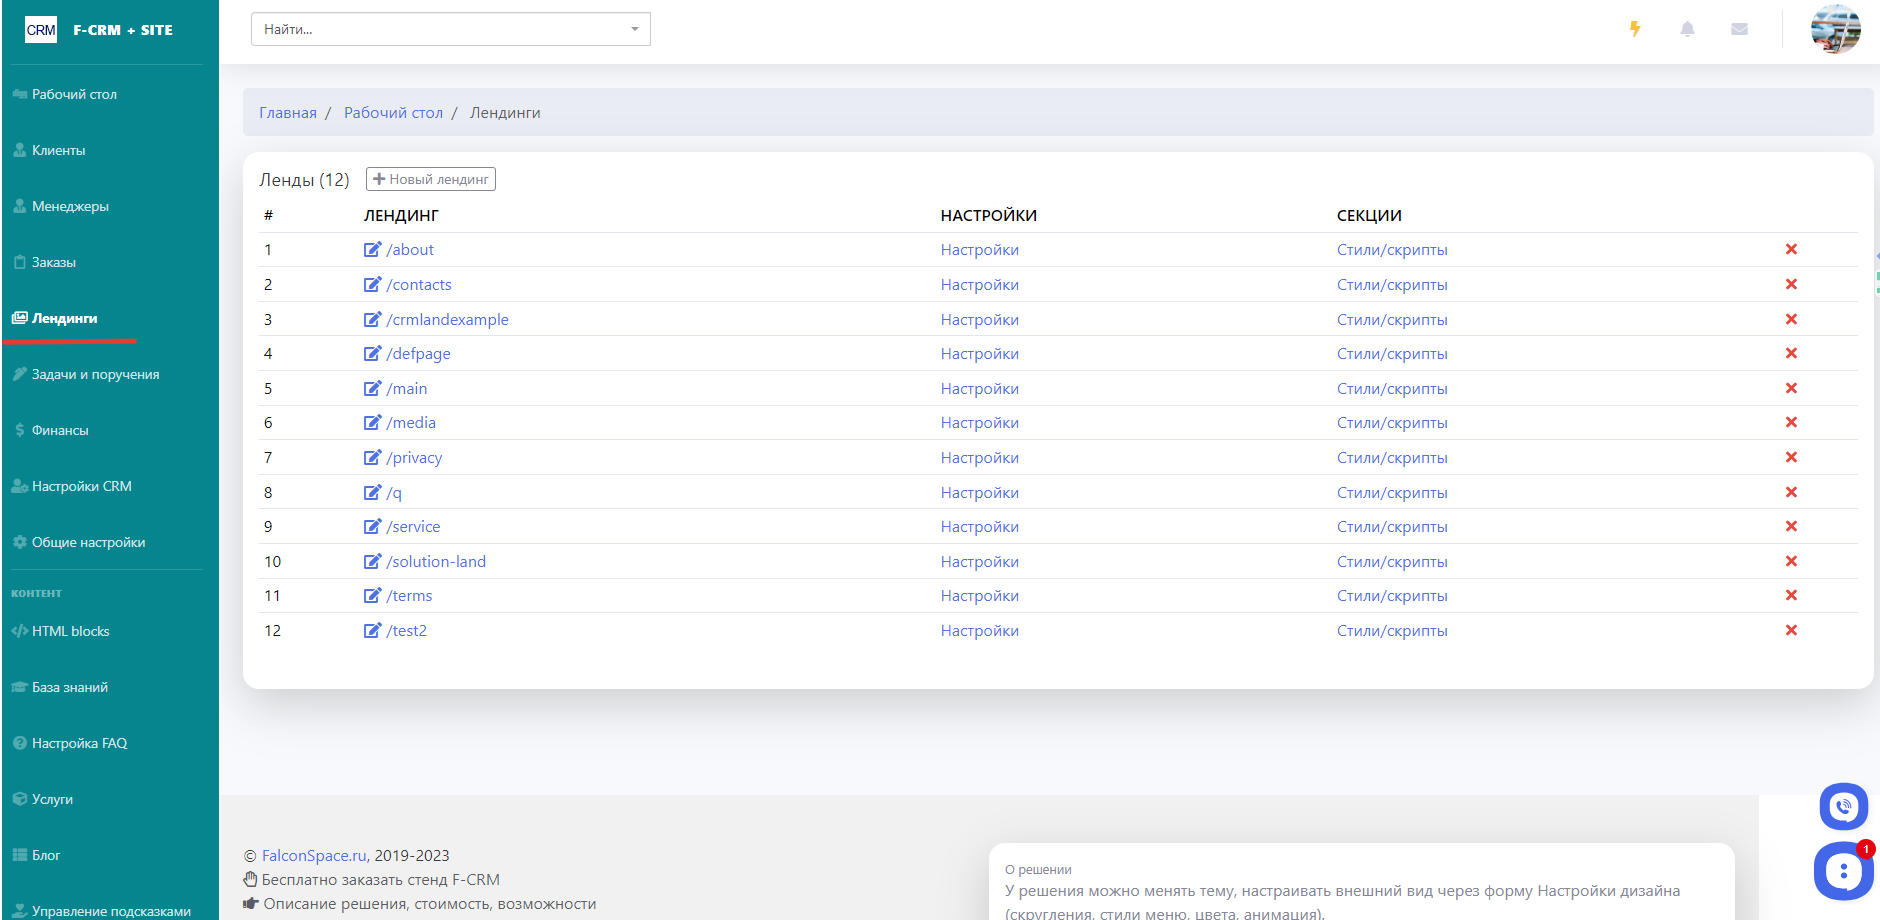Open the phone callback widget icon
Viewport: 1880px width, 920px height.
click(x=1843, y=806)
